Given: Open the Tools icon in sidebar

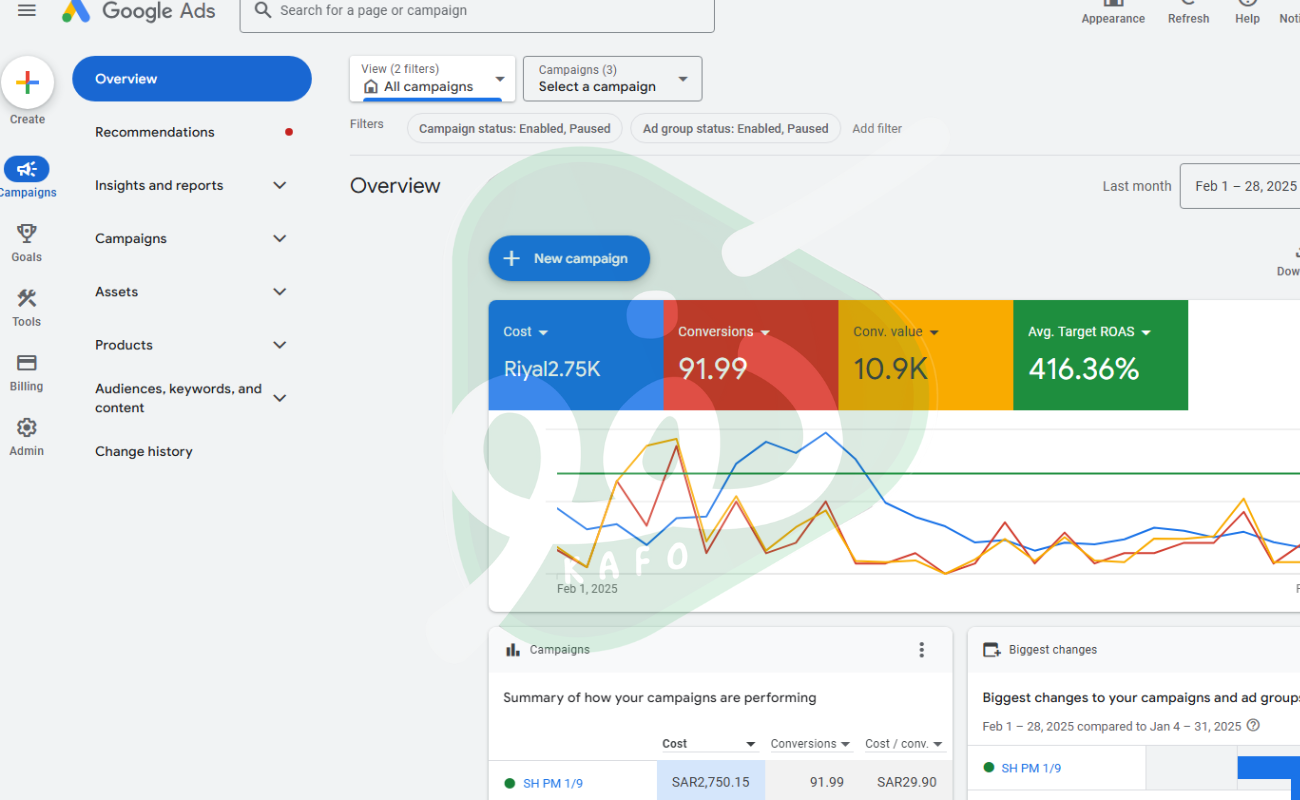Looking at the screenshot, I should (27, 299).
